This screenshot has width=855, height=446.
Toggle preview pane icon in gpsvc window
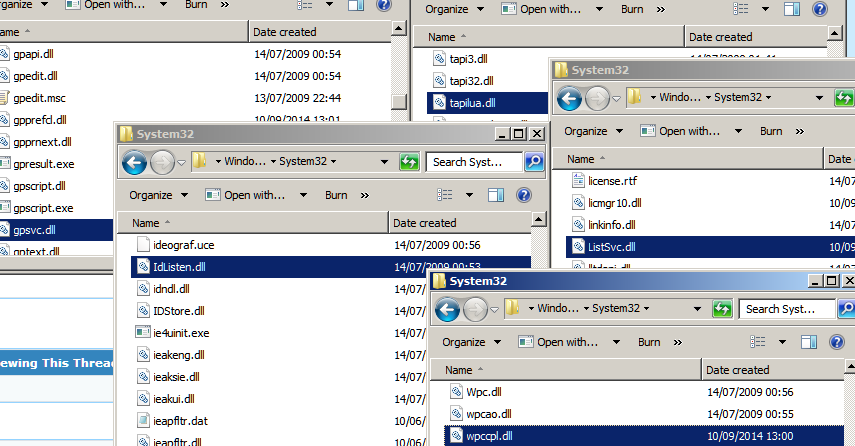[x=356, y=5]
